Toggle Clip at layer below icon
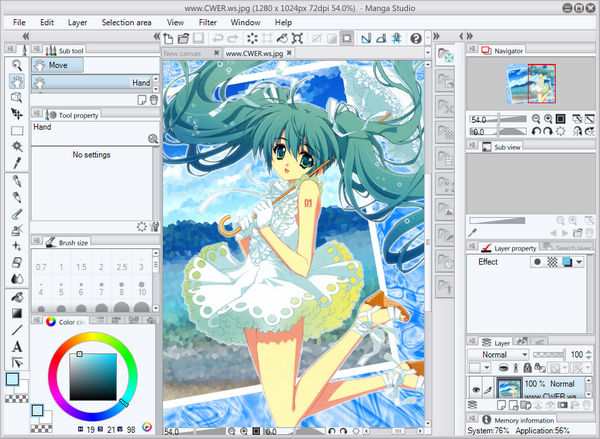 pyautogui.click(x=503, y=368)
